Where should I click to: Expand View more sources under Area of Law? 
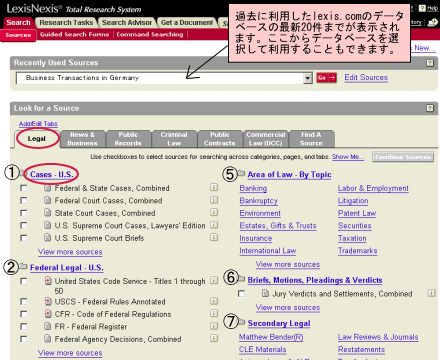pyautogui.click(x=288, y=264)
